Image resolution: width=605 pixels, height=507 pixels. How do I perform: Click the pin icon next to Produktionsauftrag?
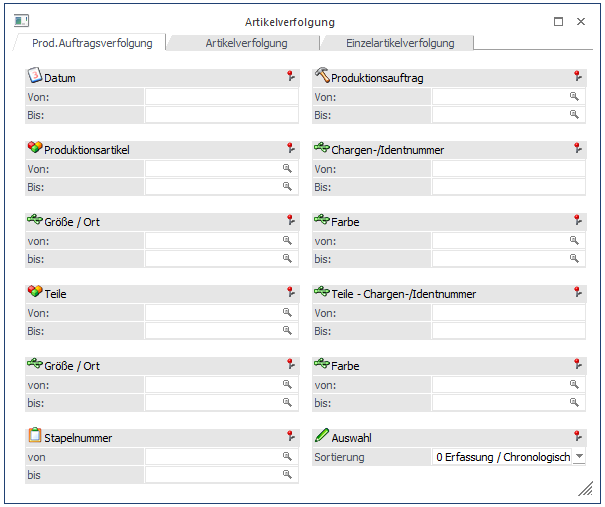click(578, 77)
